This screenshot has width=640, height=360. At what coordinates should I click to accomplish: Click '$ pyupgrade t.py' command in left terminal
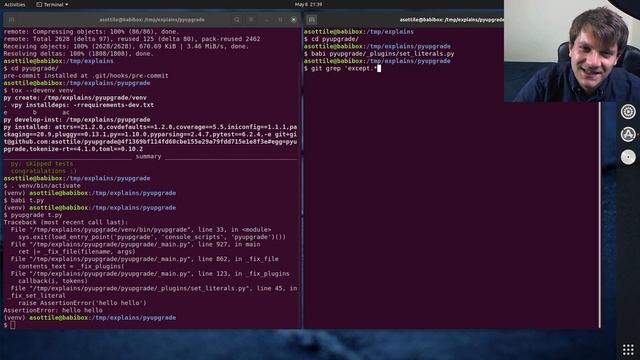click(x=33, y=215)
